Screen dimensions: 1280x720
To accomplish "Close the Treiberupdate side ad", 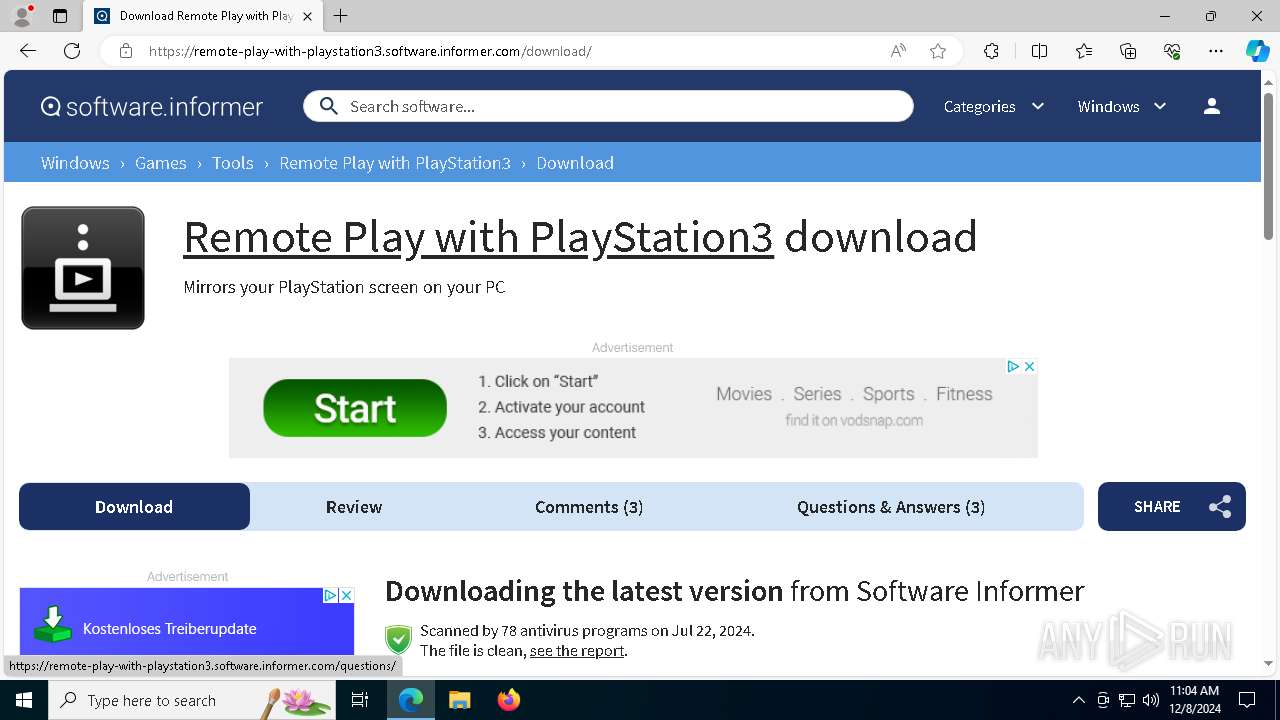I will pyautogui.click(x=346, y=595).
